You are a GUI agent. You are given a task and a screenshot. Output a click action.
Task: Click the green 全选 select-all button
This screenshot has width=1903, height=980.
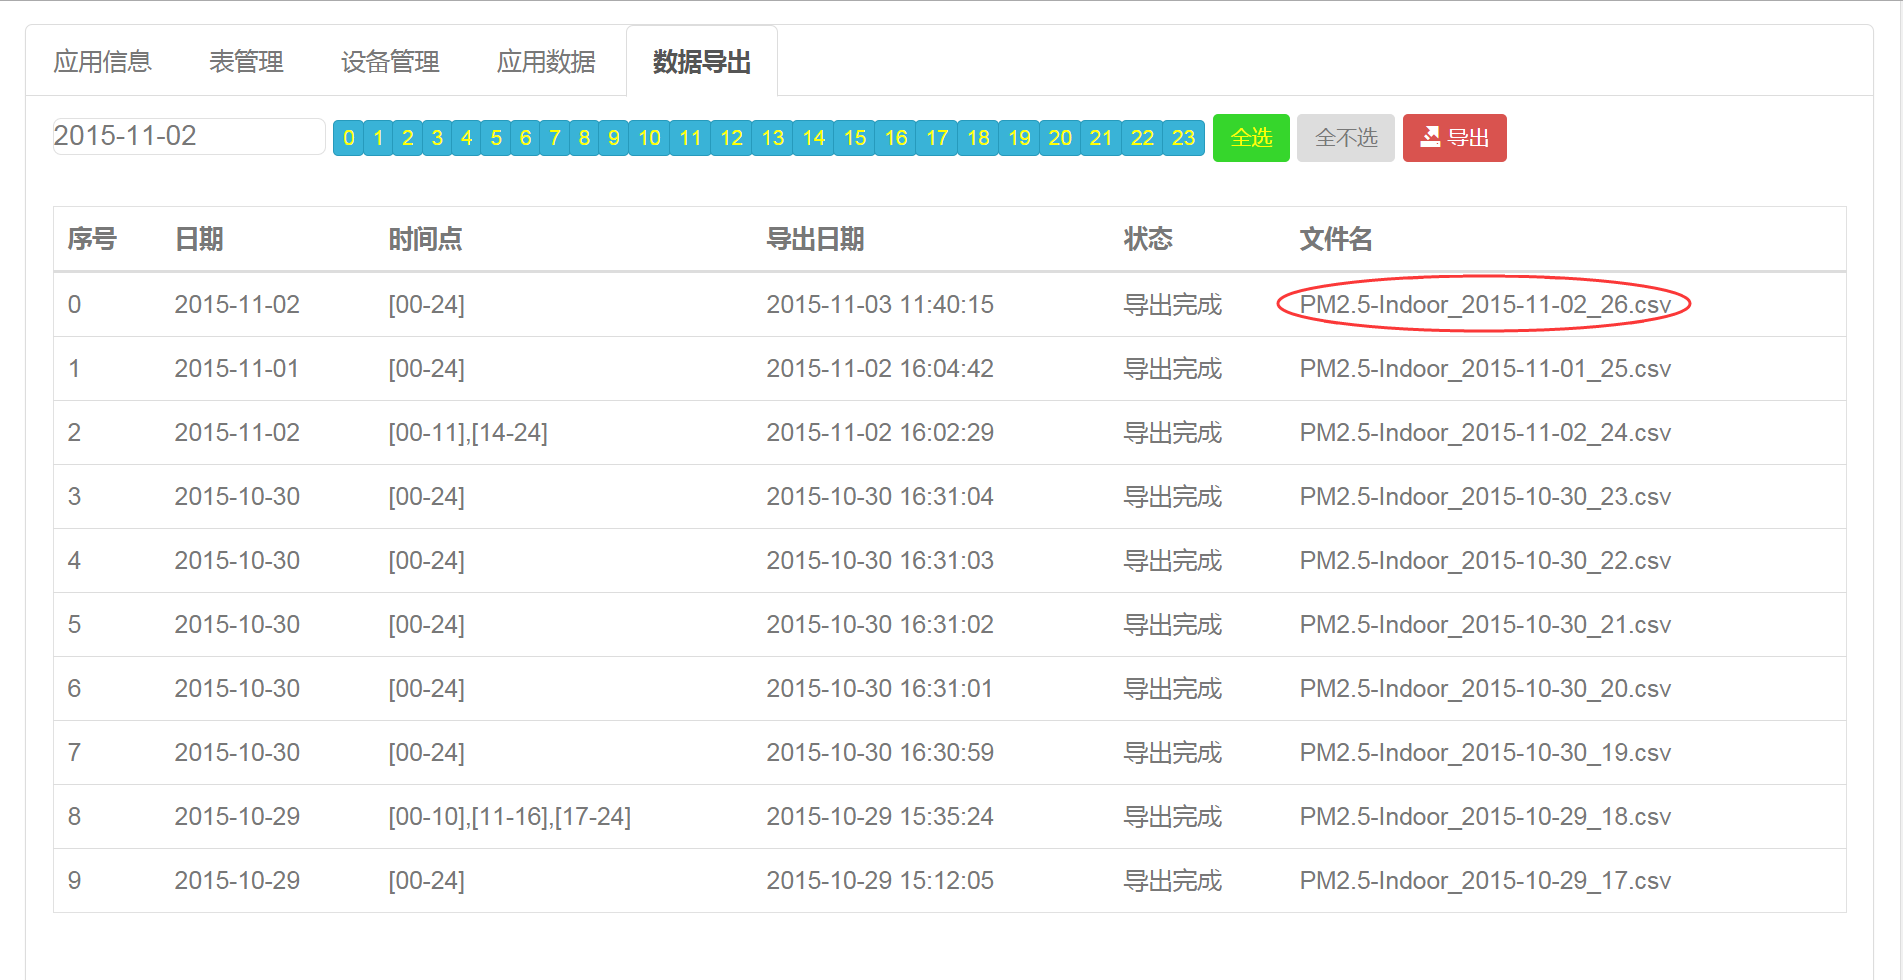[x=1250, y=138]
